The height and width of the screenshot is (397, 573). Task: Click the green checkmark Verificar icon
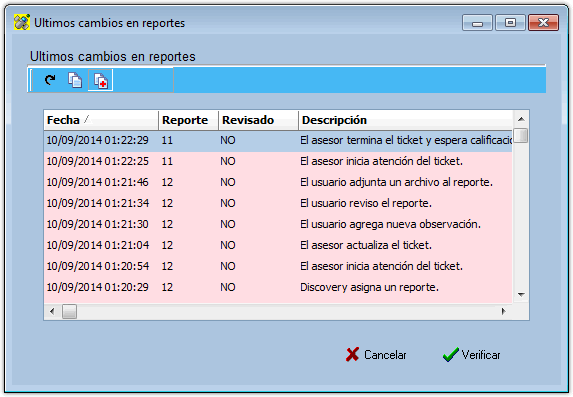(451, 354)
